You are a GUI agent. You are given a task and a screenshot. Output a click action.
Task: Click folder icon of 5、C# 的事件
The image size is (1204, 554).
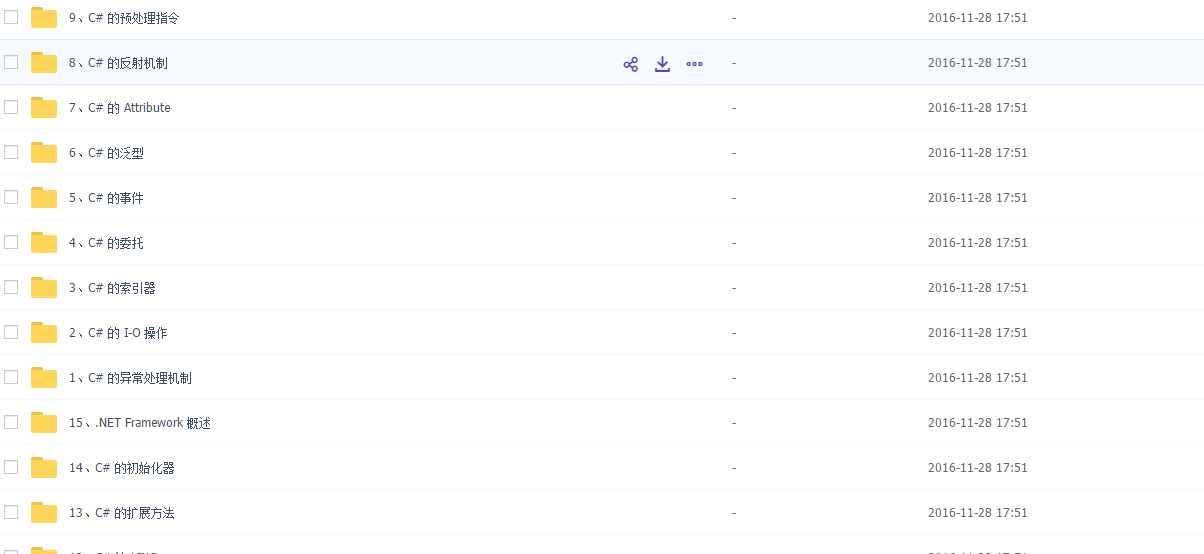tap(44, 197)
